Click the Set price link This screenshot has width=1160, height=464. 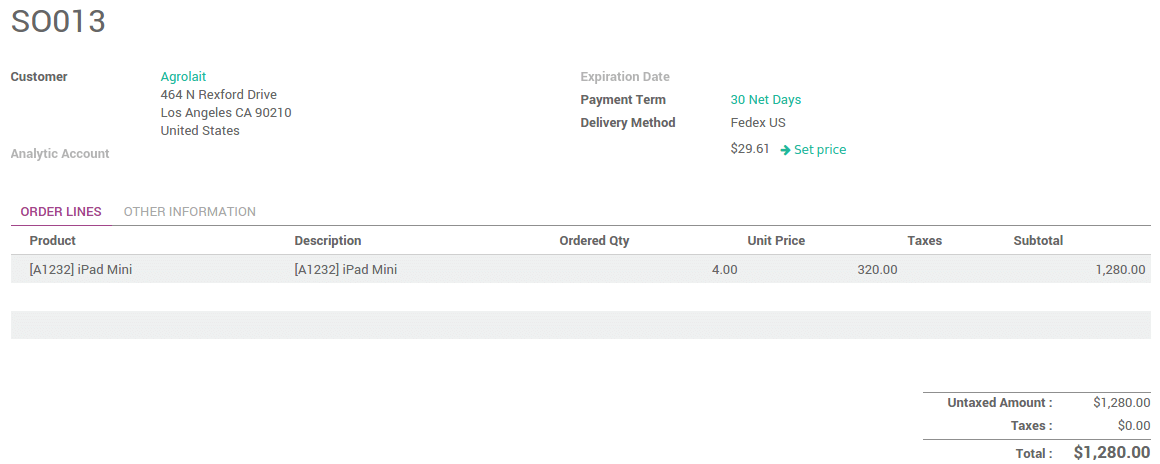click(x=819, y=150)
